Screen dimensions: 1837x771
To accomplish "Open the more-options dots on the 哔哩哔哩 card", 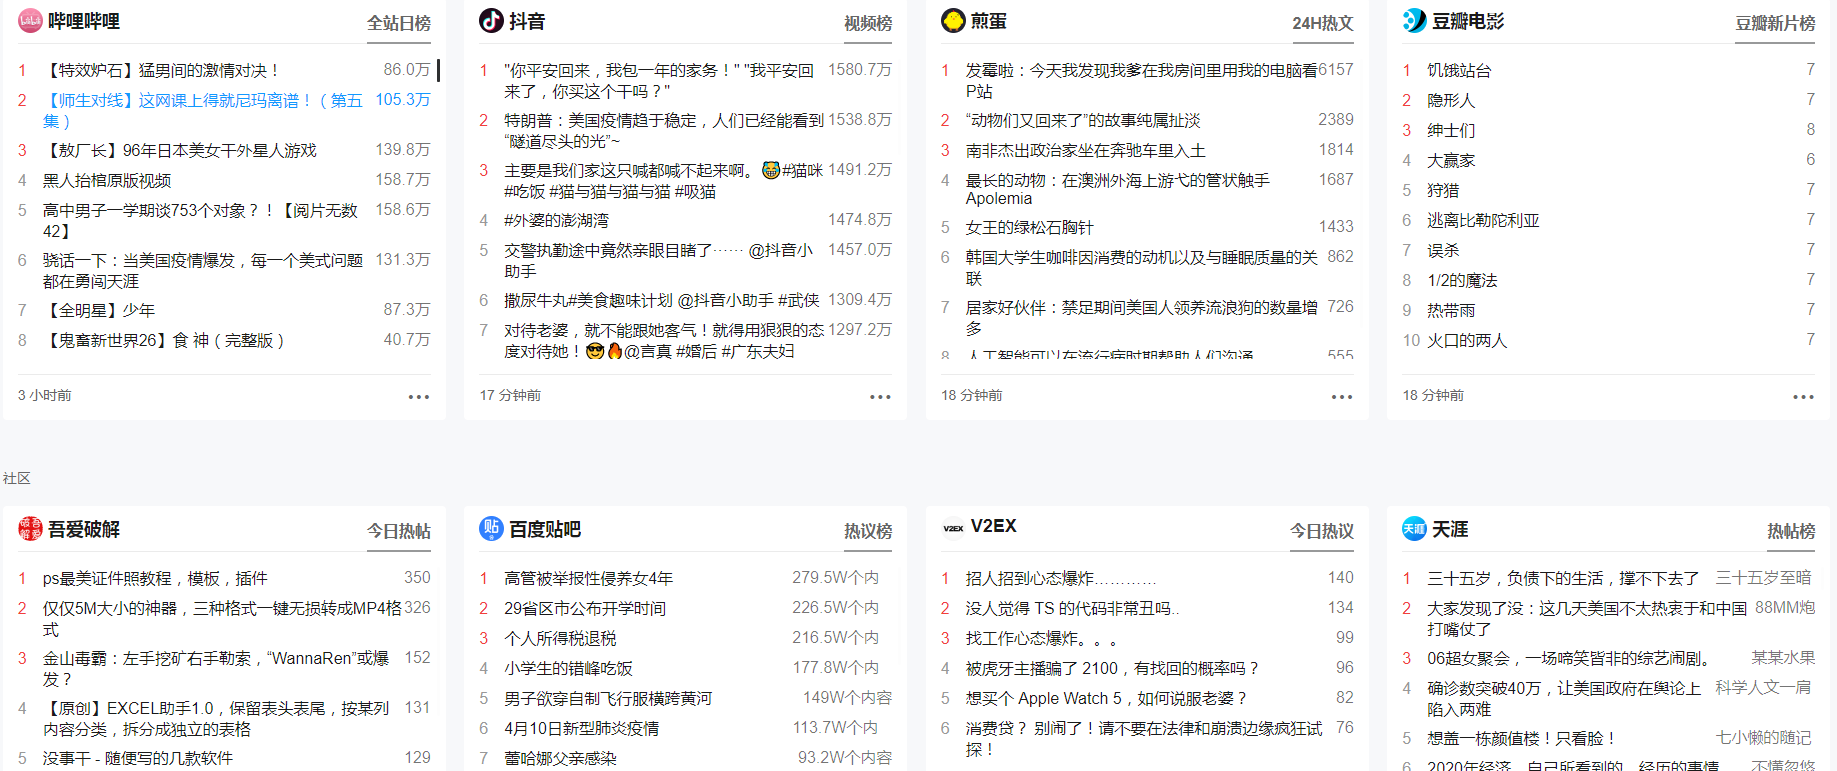I will point(419,397).
